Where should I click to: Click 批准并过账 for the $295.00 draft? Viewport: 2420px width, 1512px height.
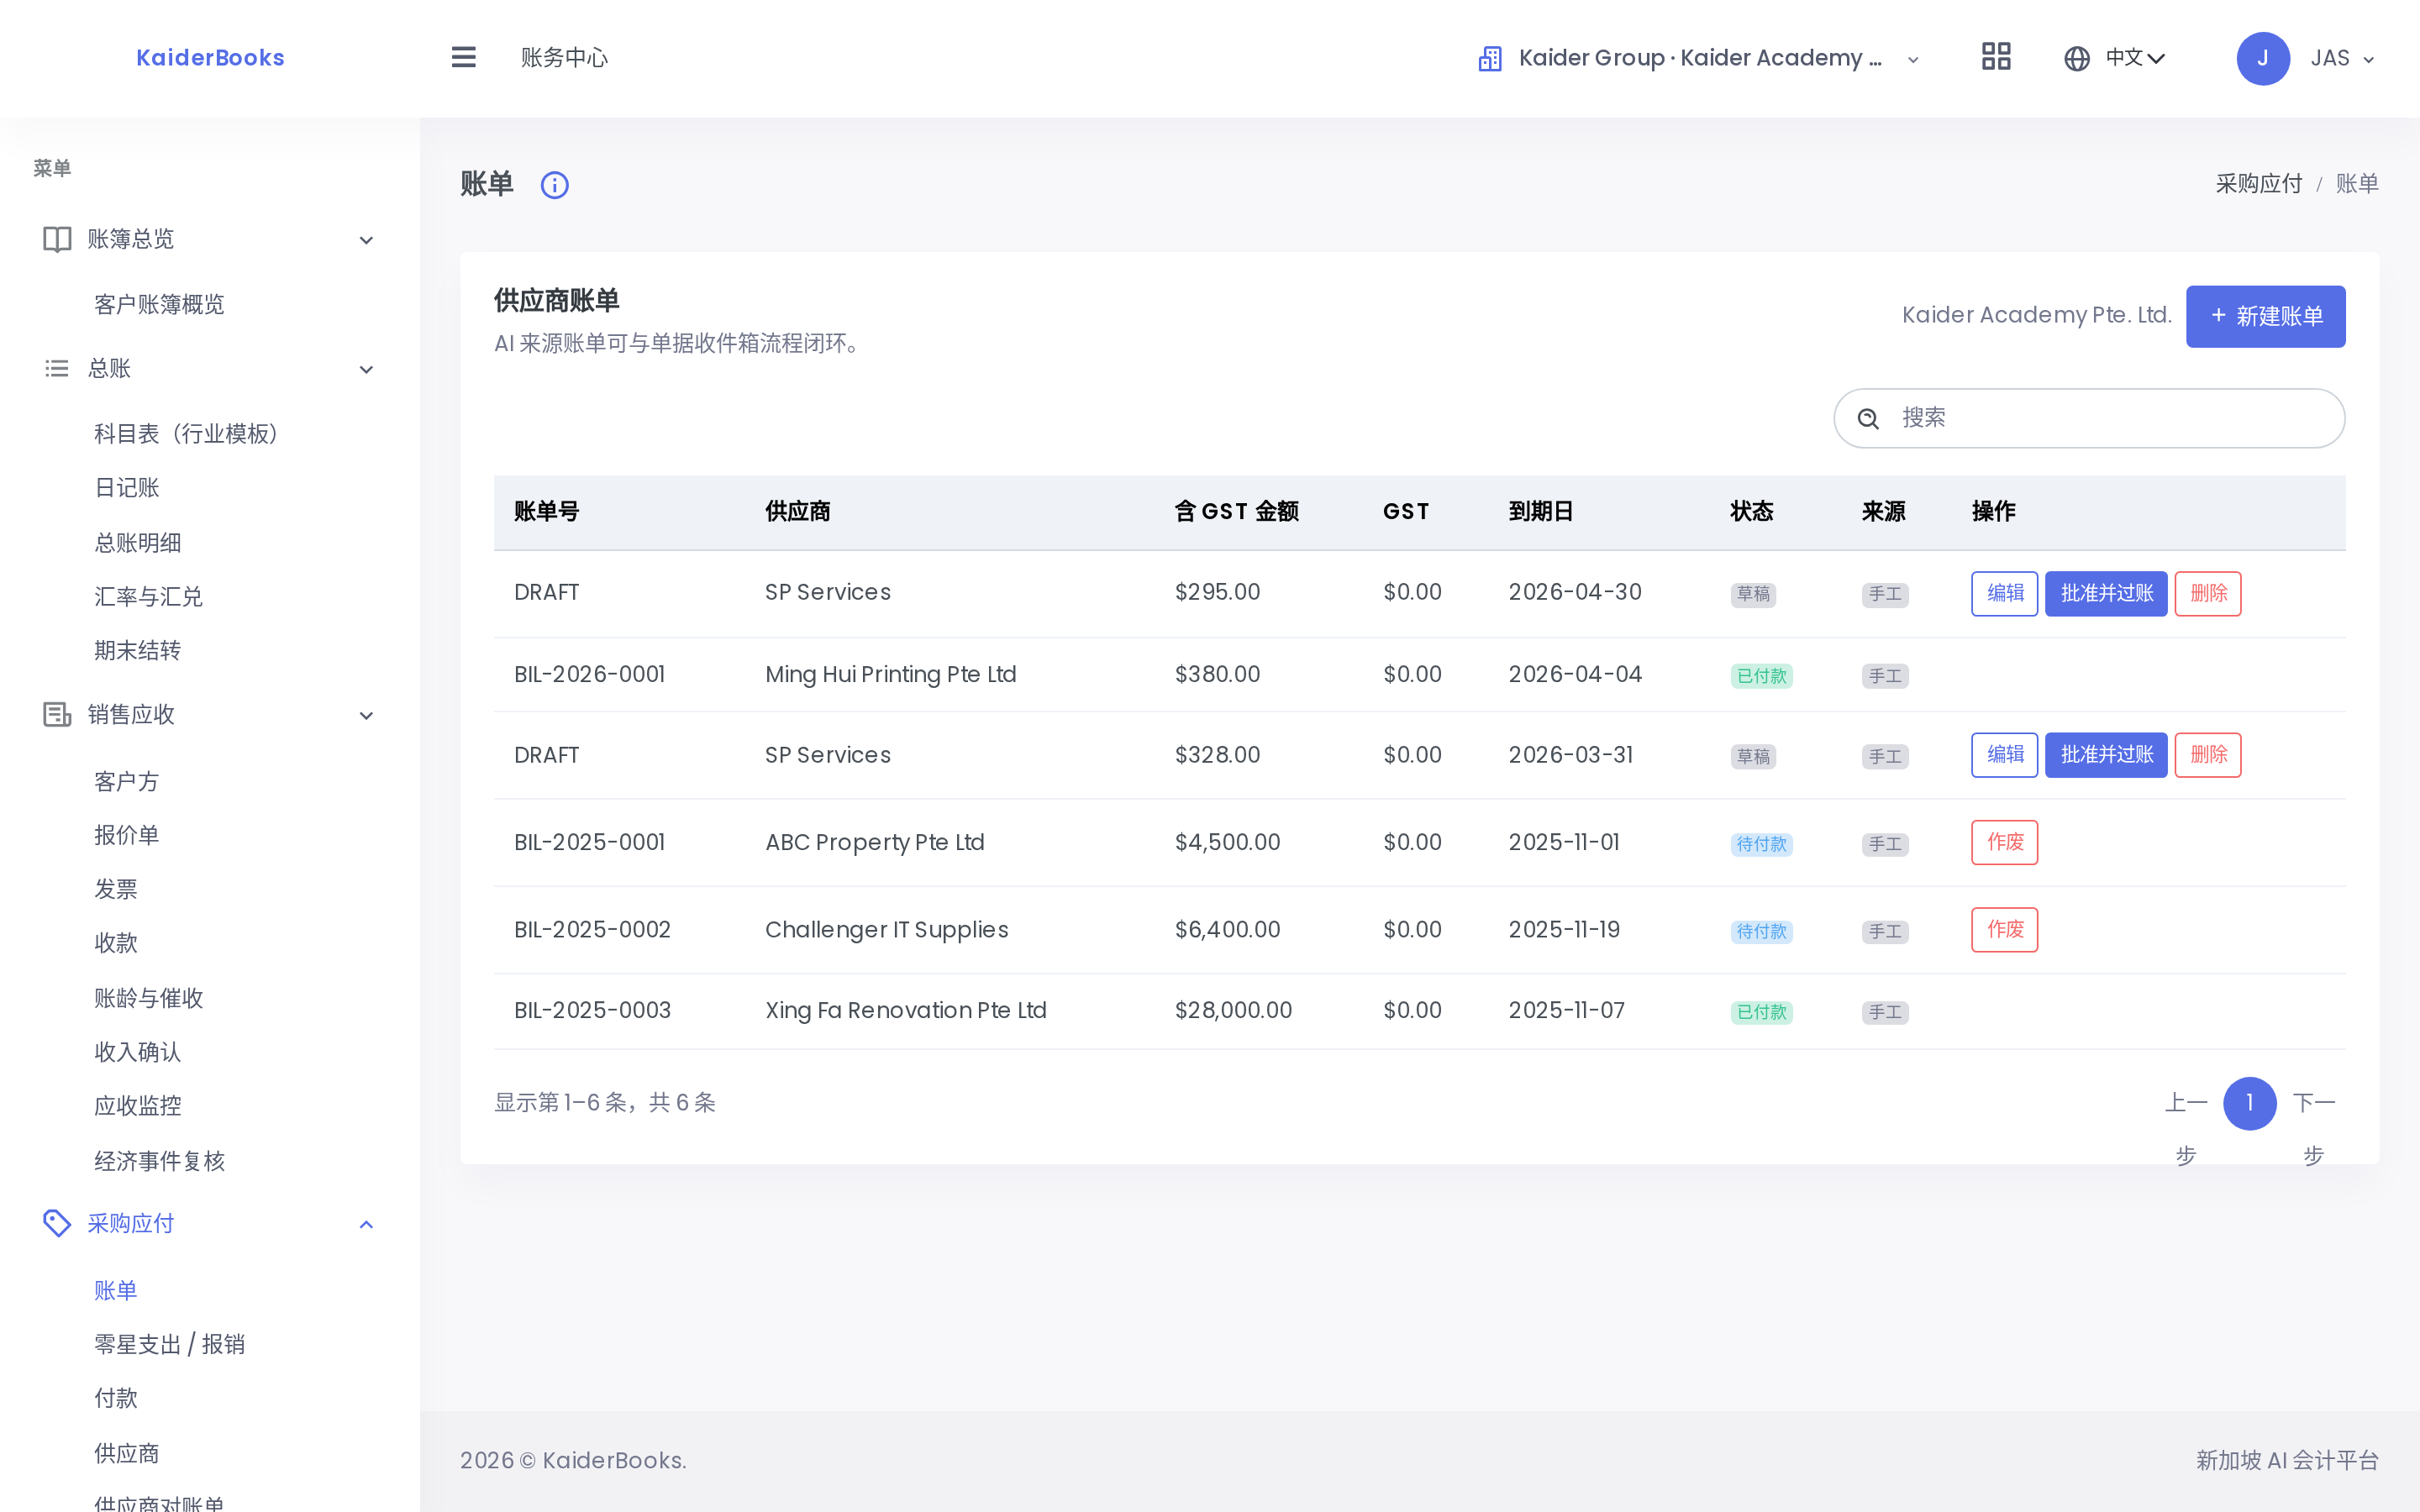(x=2106, y=594)
